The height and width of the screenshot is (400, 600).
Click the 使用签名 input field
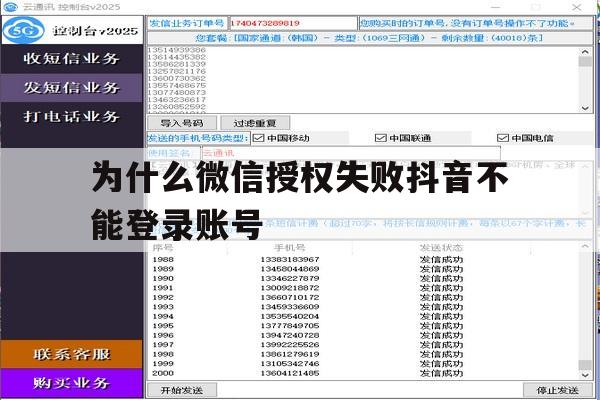pyautogui.click(x=351, y=153)
